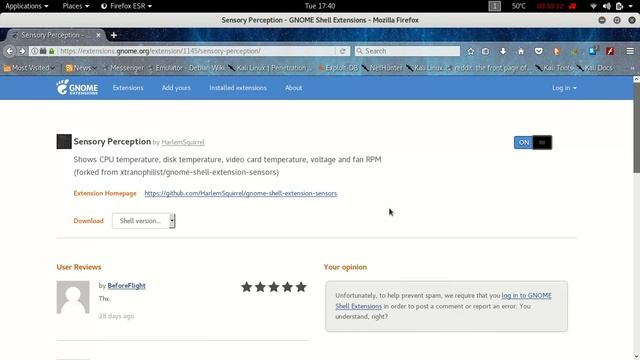This screenshot has width=640, height=360.
Task: Open the About nav item
Action: [x=293, y=88]
